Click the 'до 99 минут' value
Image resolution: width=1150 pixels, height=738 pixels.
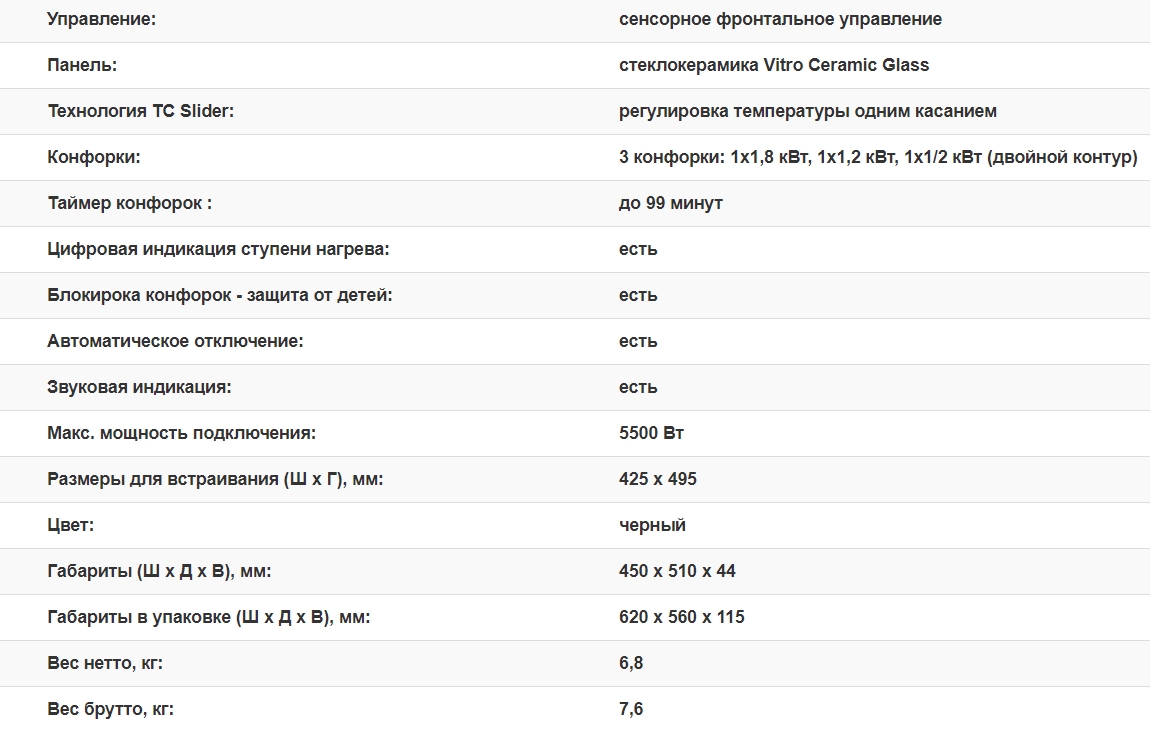670,203
